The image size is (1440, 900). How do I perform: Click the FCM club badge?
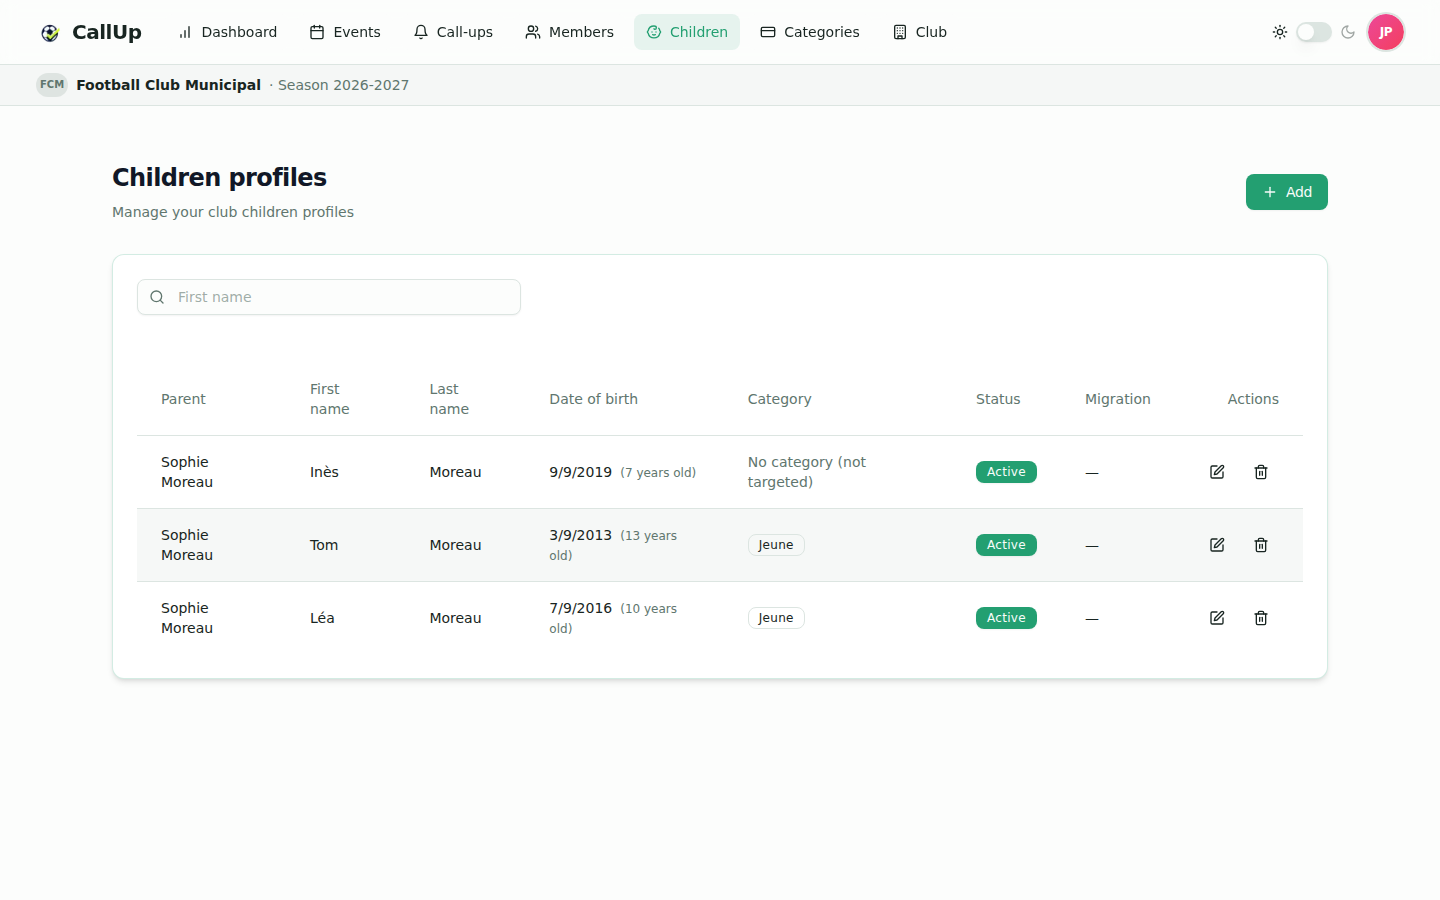click(52, 85)
